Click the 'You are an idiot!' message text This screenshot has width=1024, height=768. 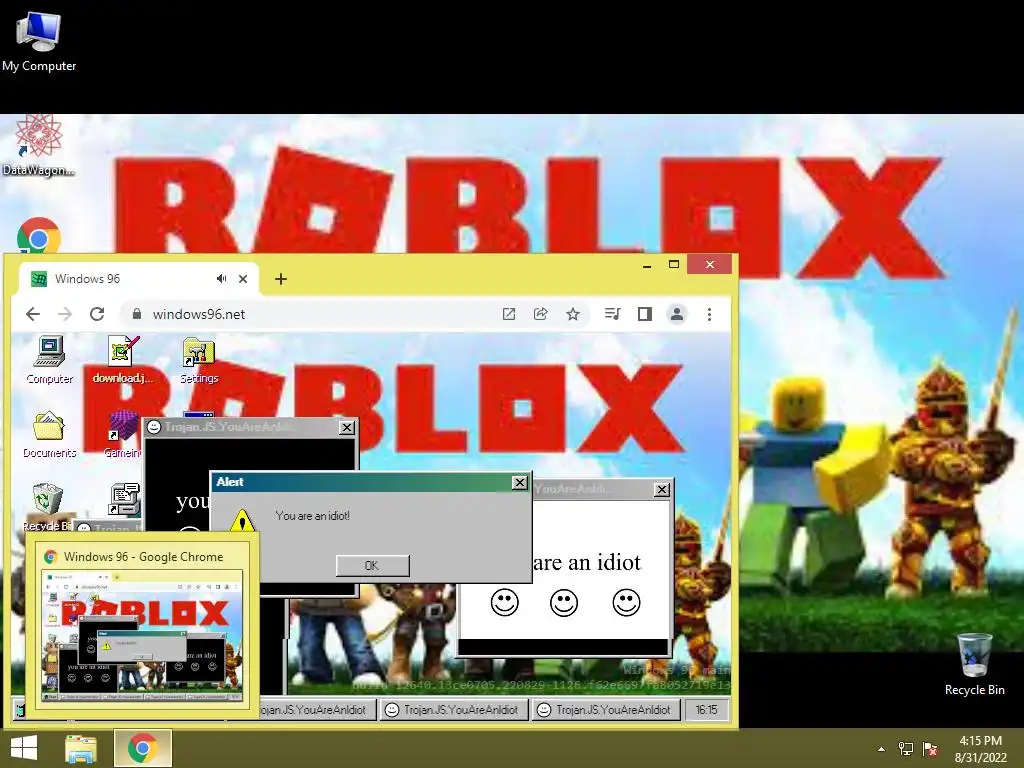[x=313, y=516]
